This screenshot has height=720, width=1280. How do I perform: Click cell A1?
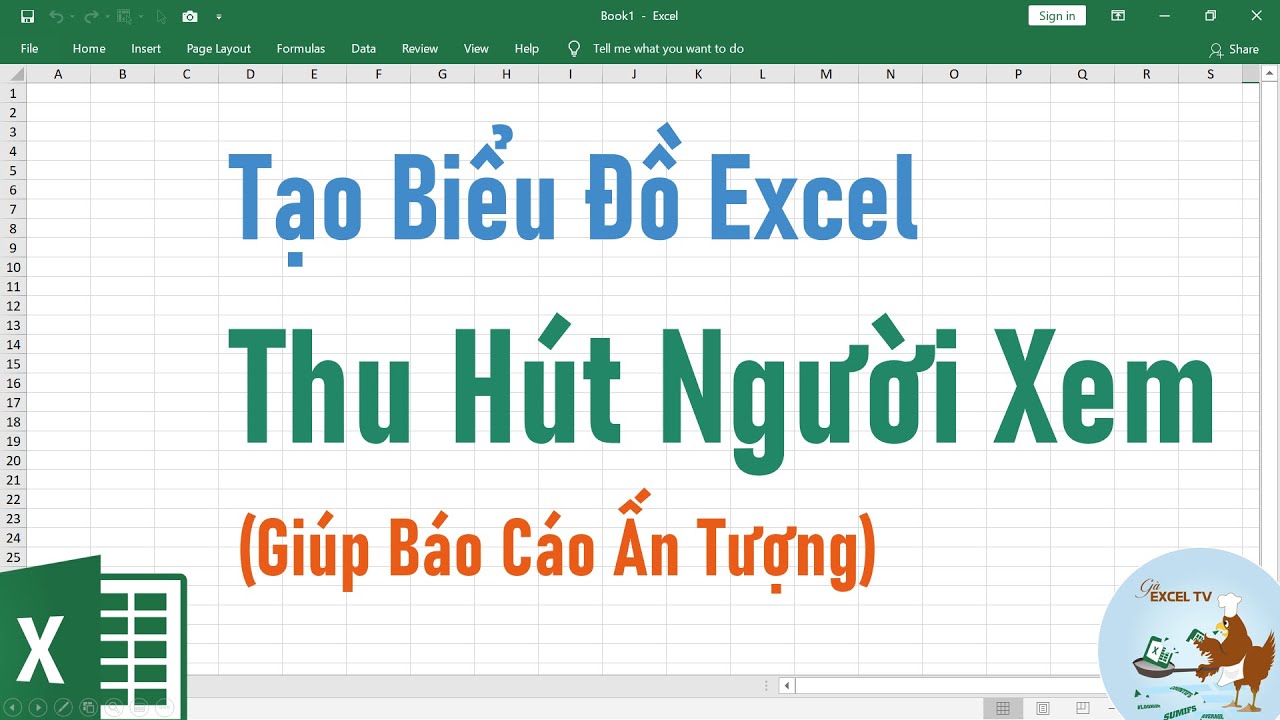click(58, 93)
